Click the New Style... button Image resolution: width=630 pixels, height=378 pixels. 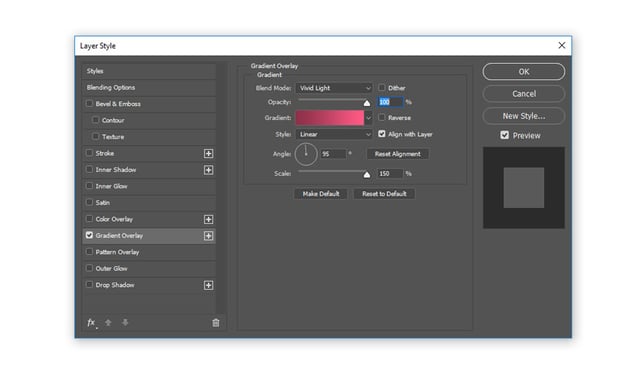pyautogui.click(x=524, y=116)
